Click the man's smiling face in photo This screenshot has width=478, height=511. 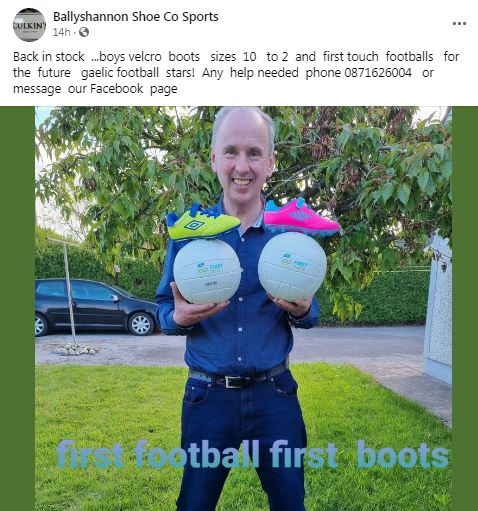click(243, 157)
